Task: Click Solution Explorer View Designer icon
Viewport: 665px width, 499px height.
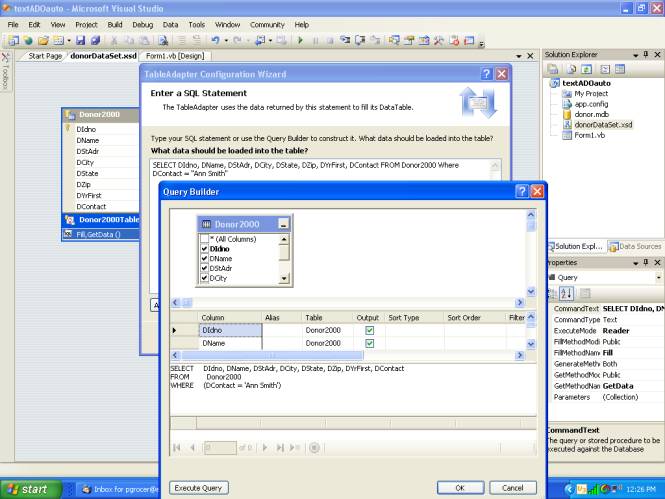Action: click(620, 69)
